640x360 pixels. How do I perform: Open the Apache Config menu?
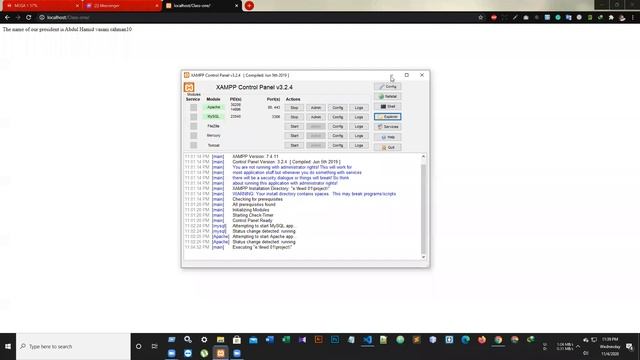[x=338, y=108]
